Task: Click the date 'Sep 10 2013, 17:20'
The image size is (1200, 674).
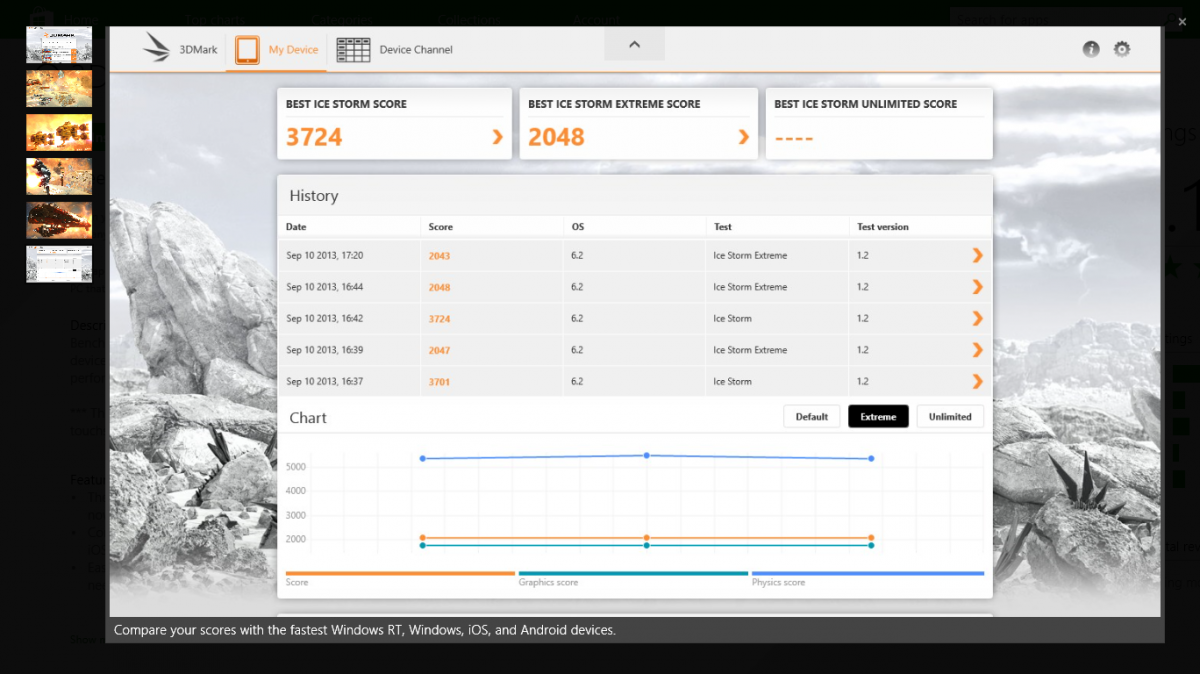Action: point(325,256)
